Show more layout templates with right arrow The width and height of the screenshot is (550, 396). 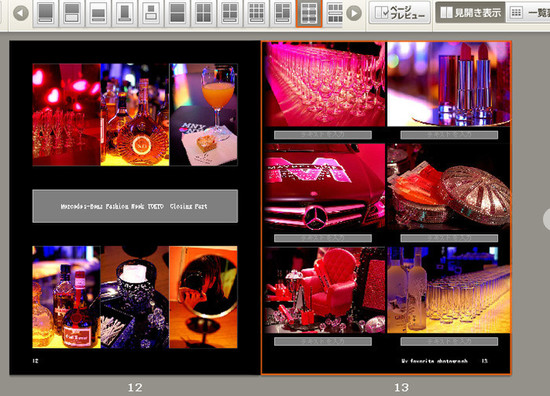[354, 13]
